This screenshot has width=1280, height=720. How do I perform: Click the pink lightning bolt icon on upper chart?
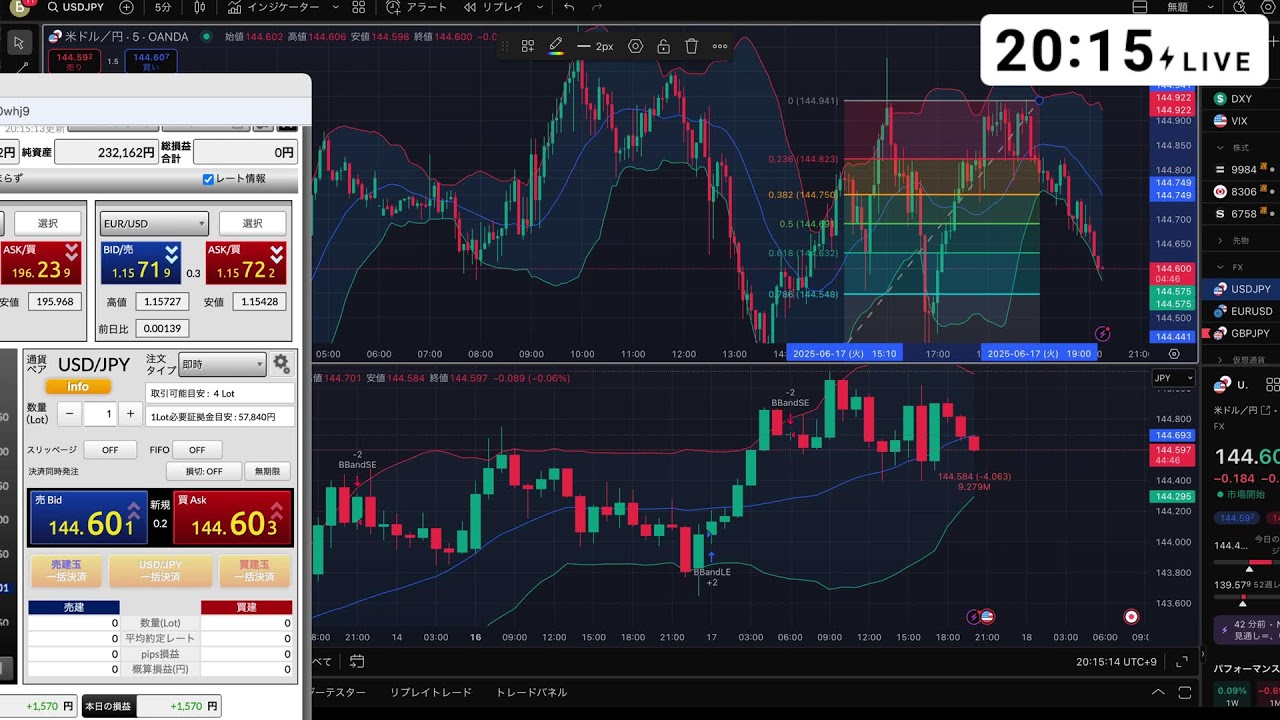1103,334
